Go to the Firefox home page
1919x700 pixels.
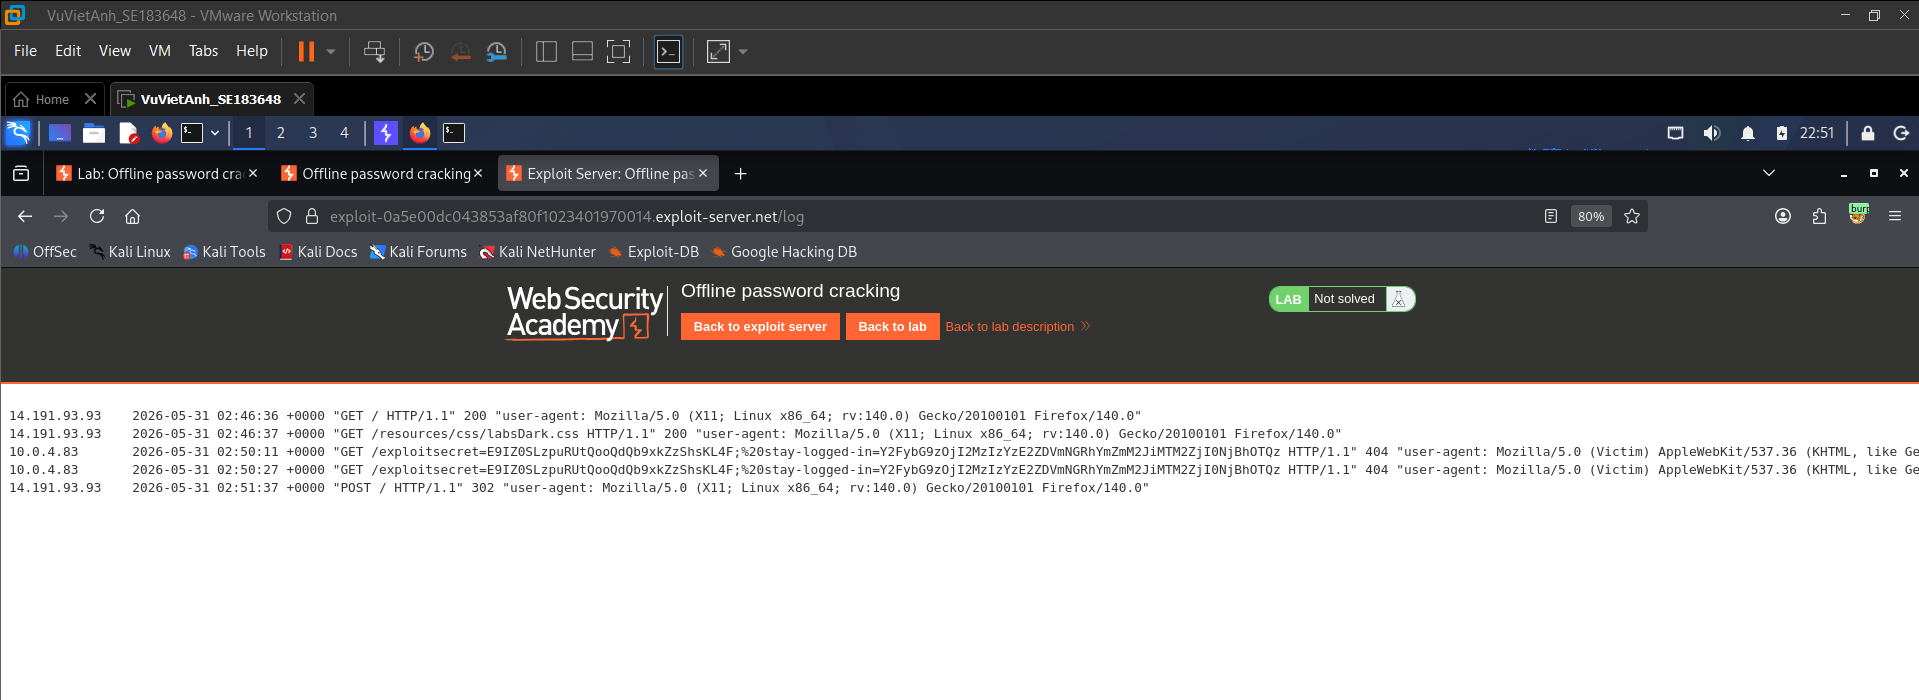pyautogui.click(x=132, y=216)
